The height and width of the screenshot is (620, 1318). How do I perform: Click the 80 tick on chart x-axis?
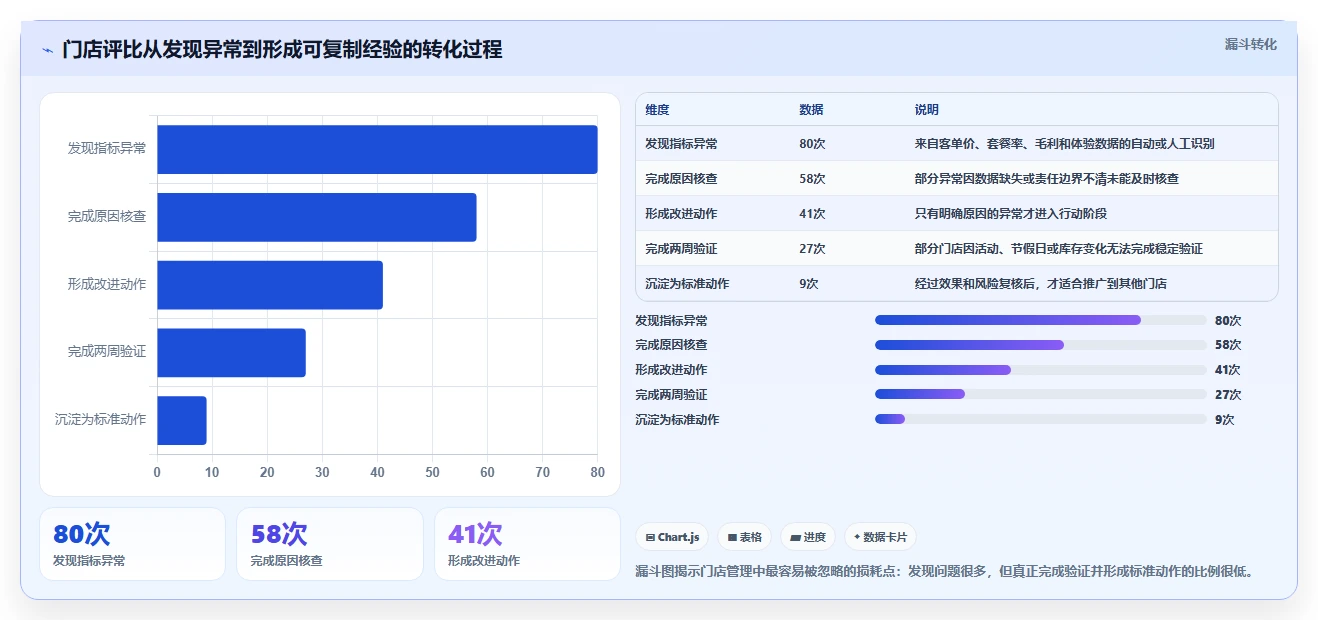click(x=597, y=472)
